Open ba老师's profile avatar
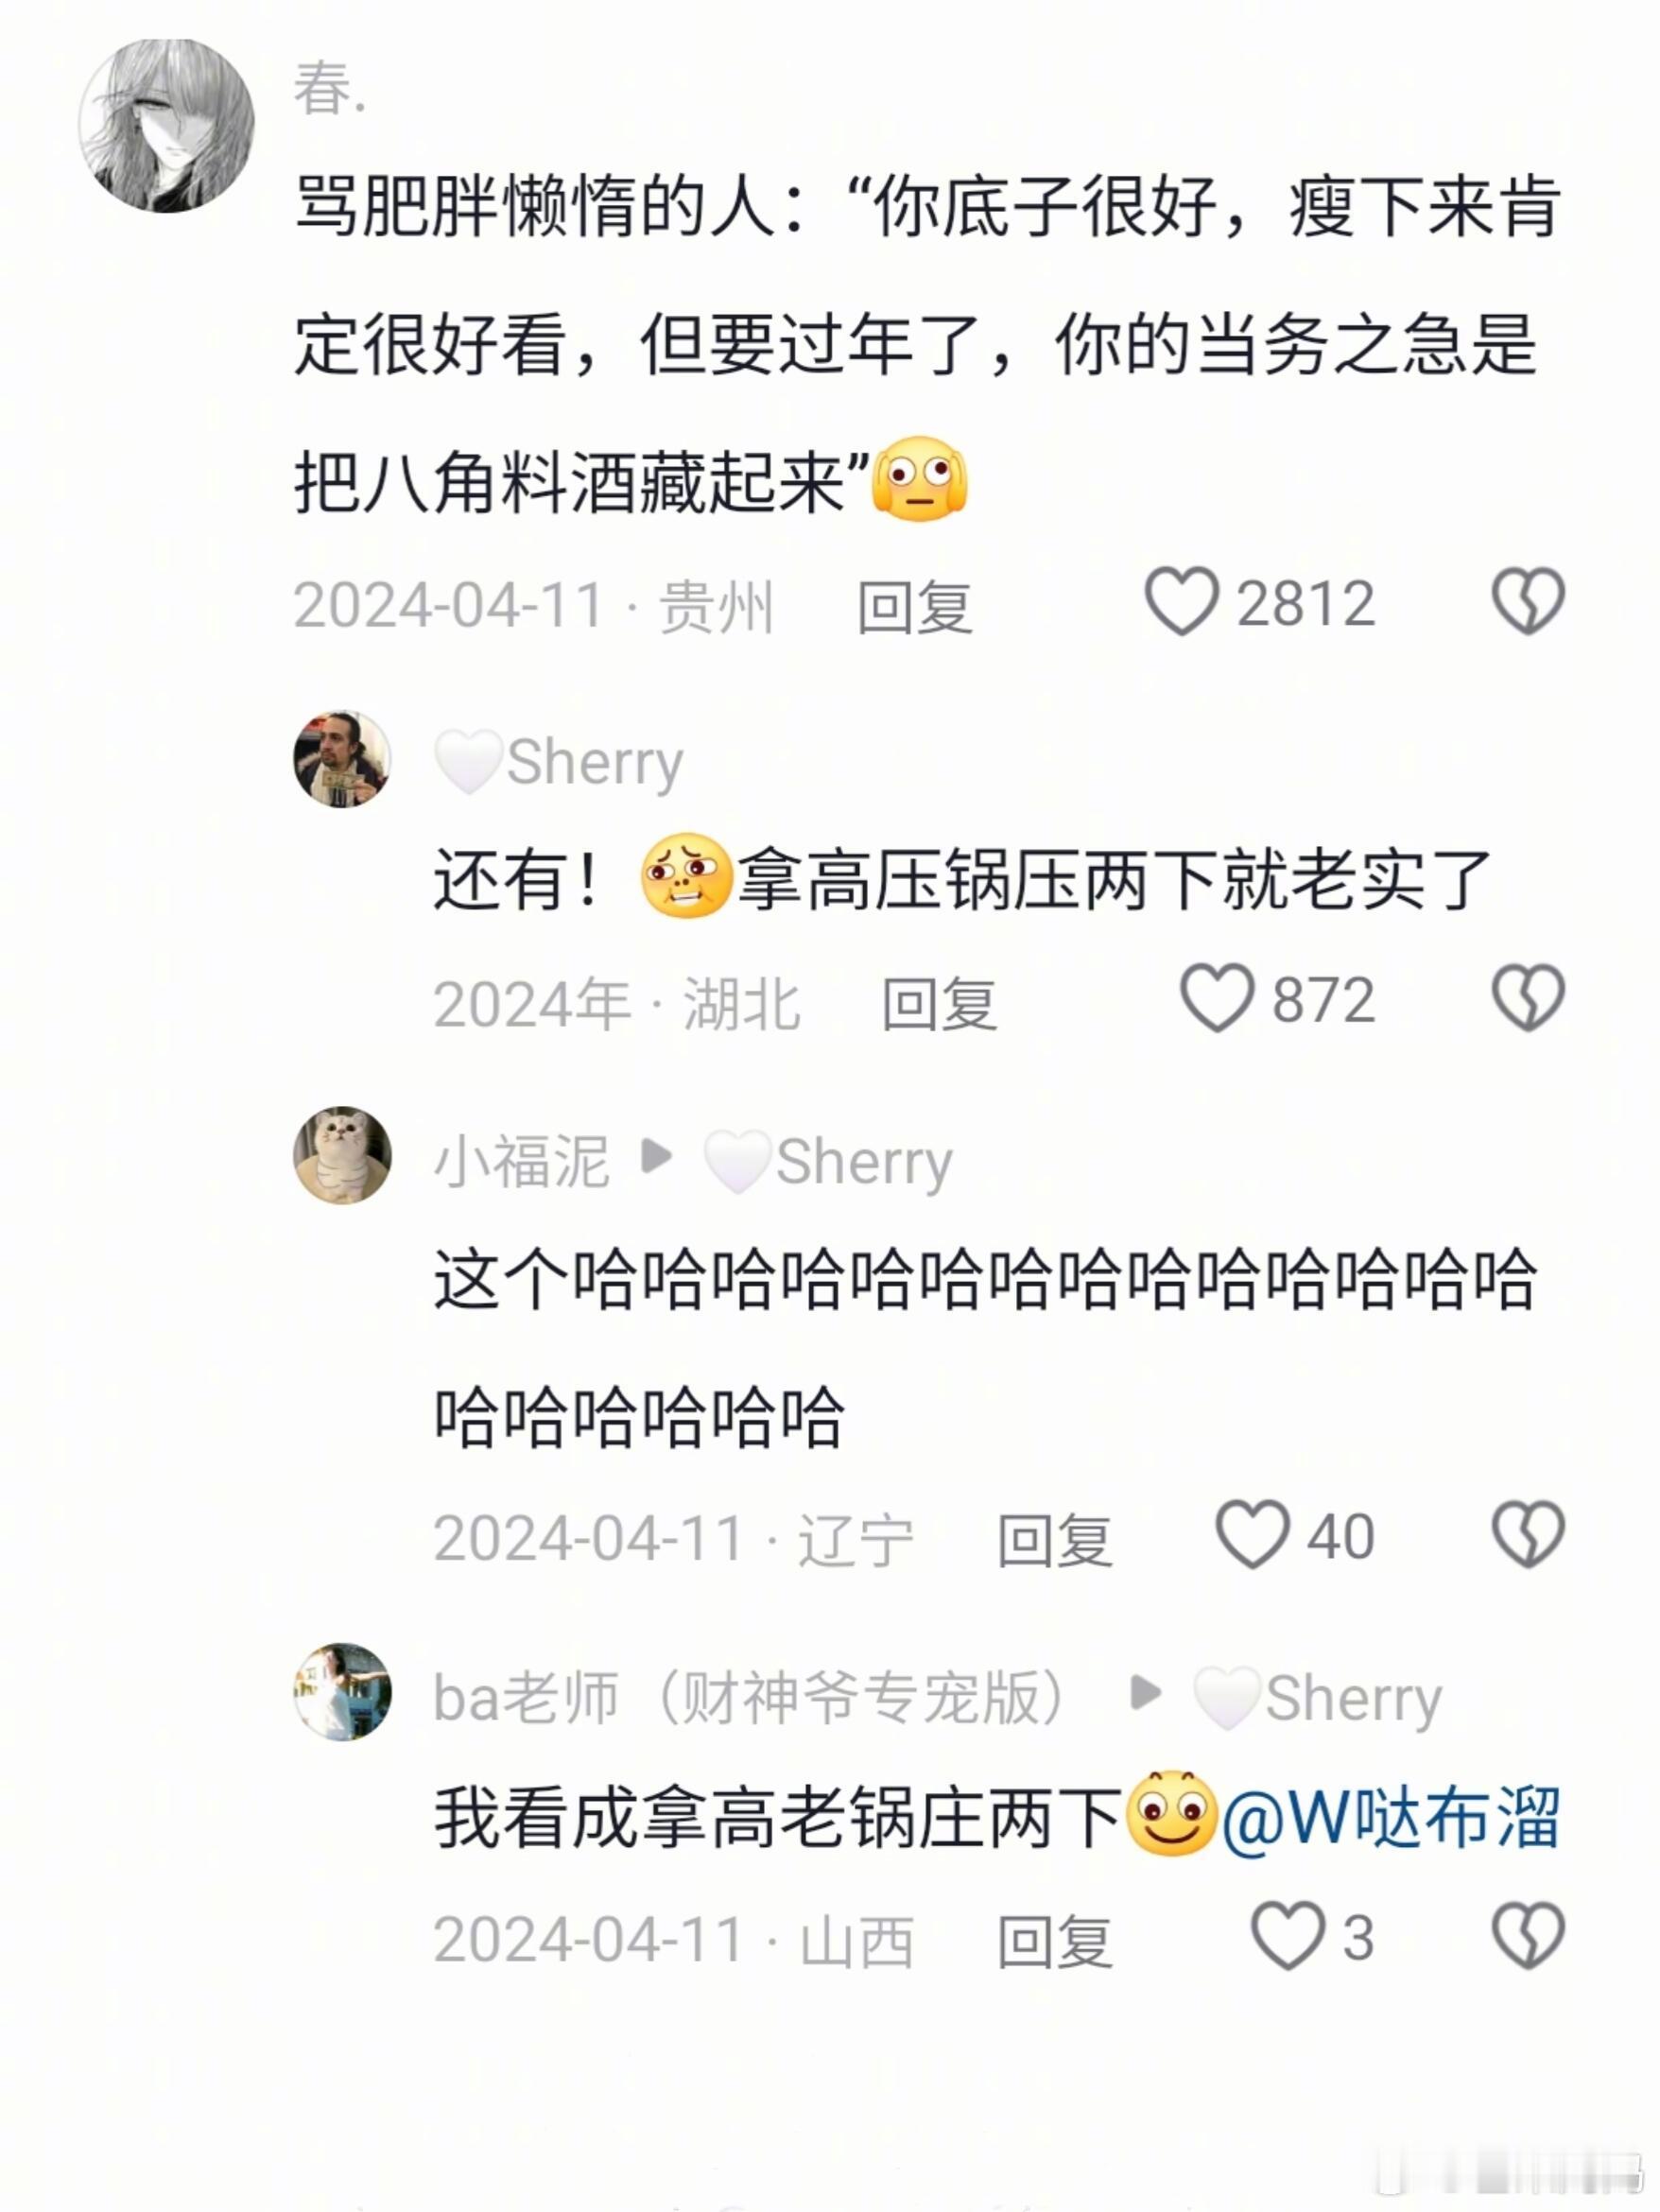Image resolution: width=1660 pixels, height=2212 pixels. tap(342, 1692)
